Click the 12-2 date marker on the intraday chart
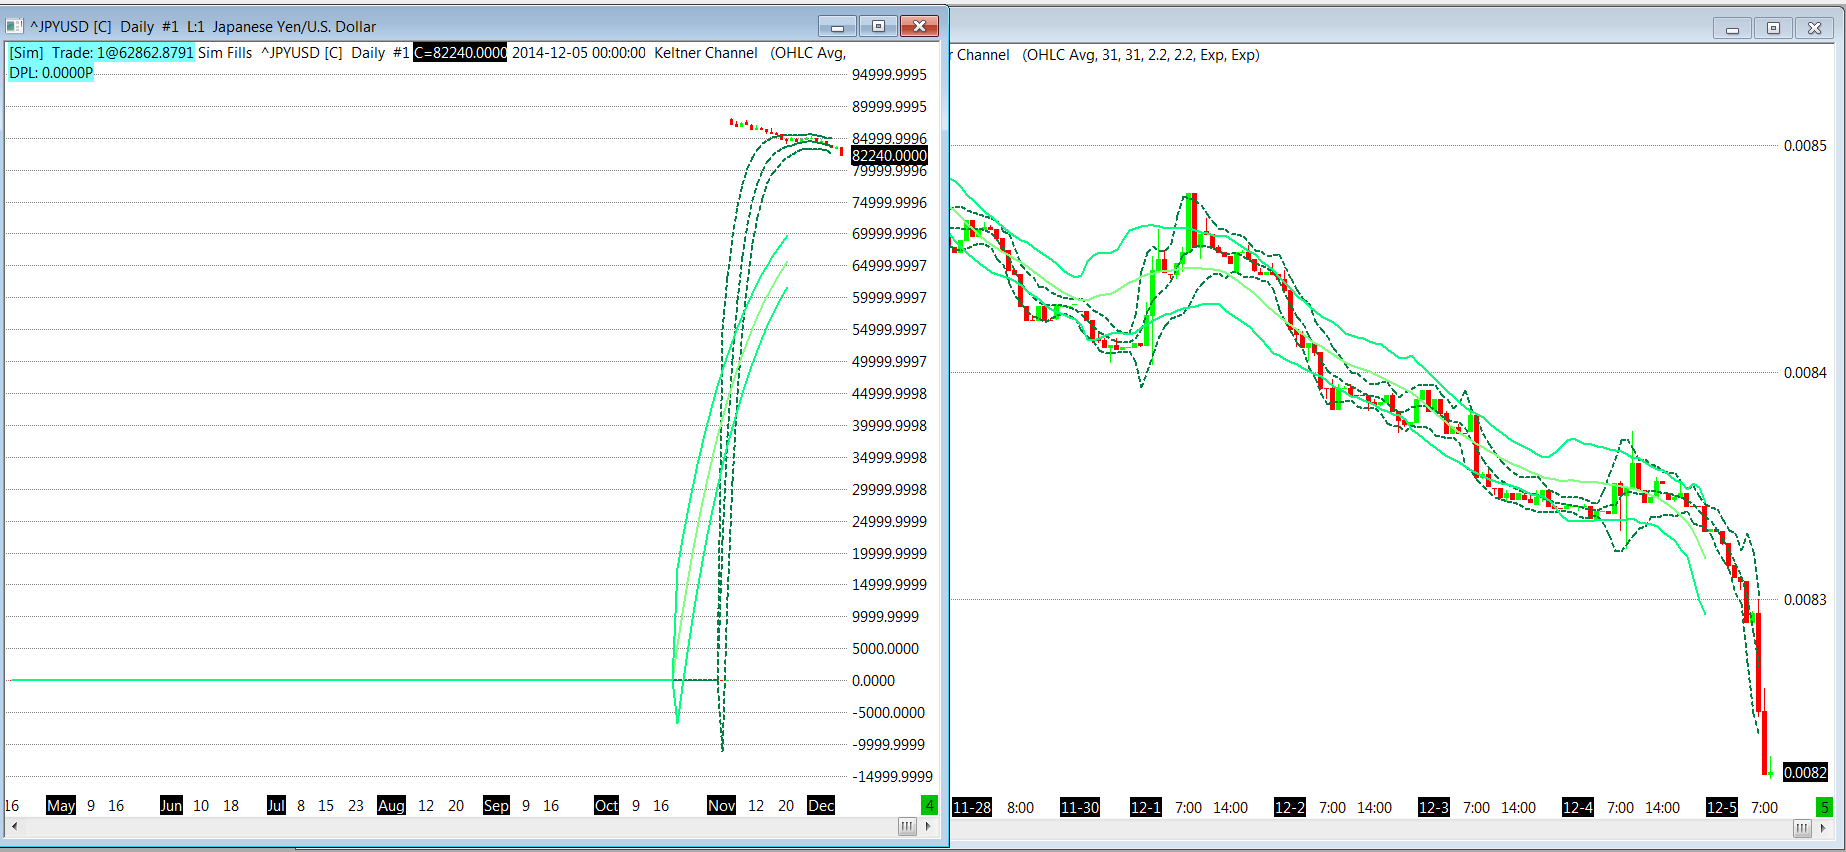This screenshot has height=852, width=1846. pos(1290,808)
